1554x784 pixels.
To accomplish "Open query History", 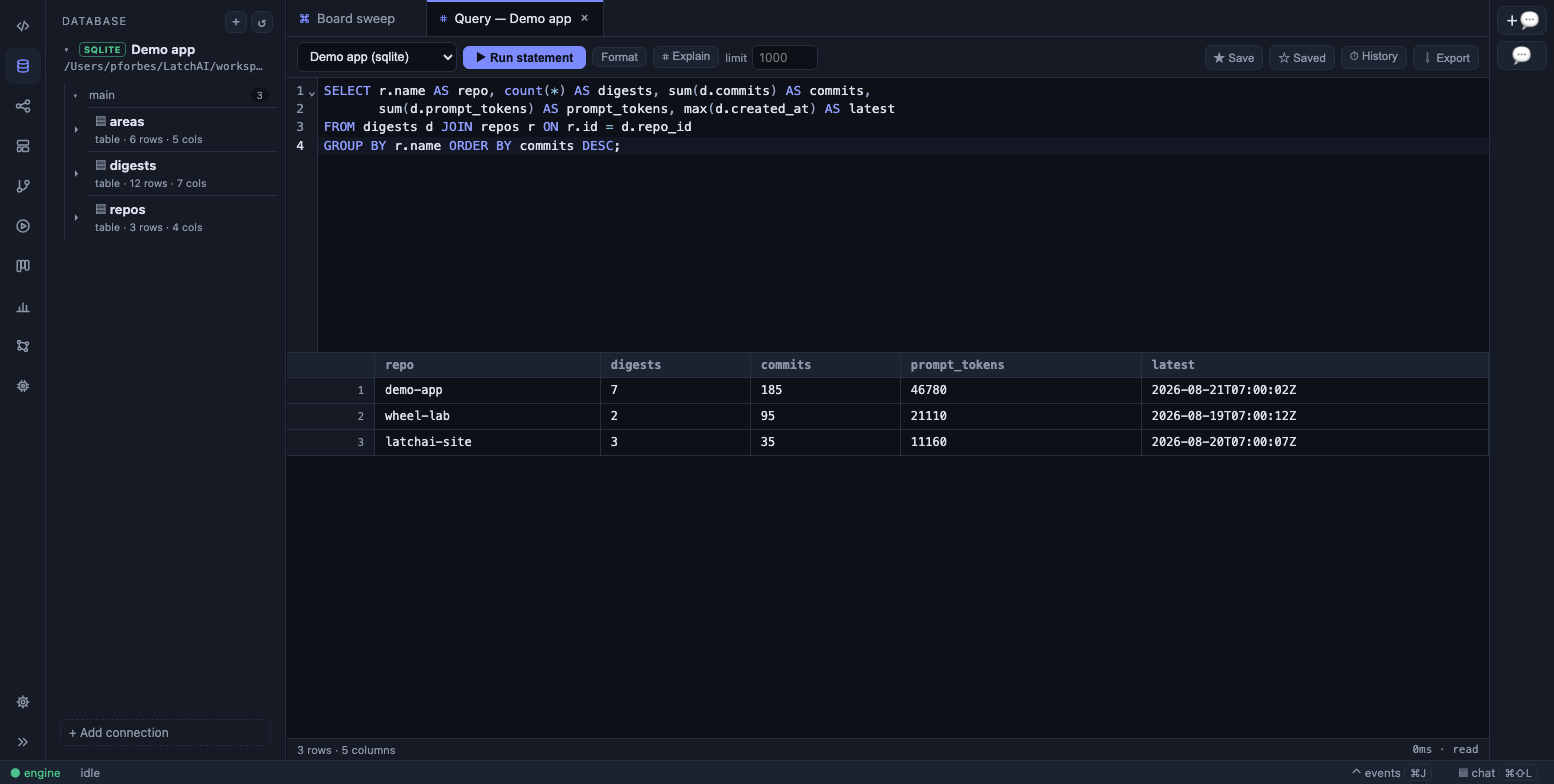I will 1373,57.
